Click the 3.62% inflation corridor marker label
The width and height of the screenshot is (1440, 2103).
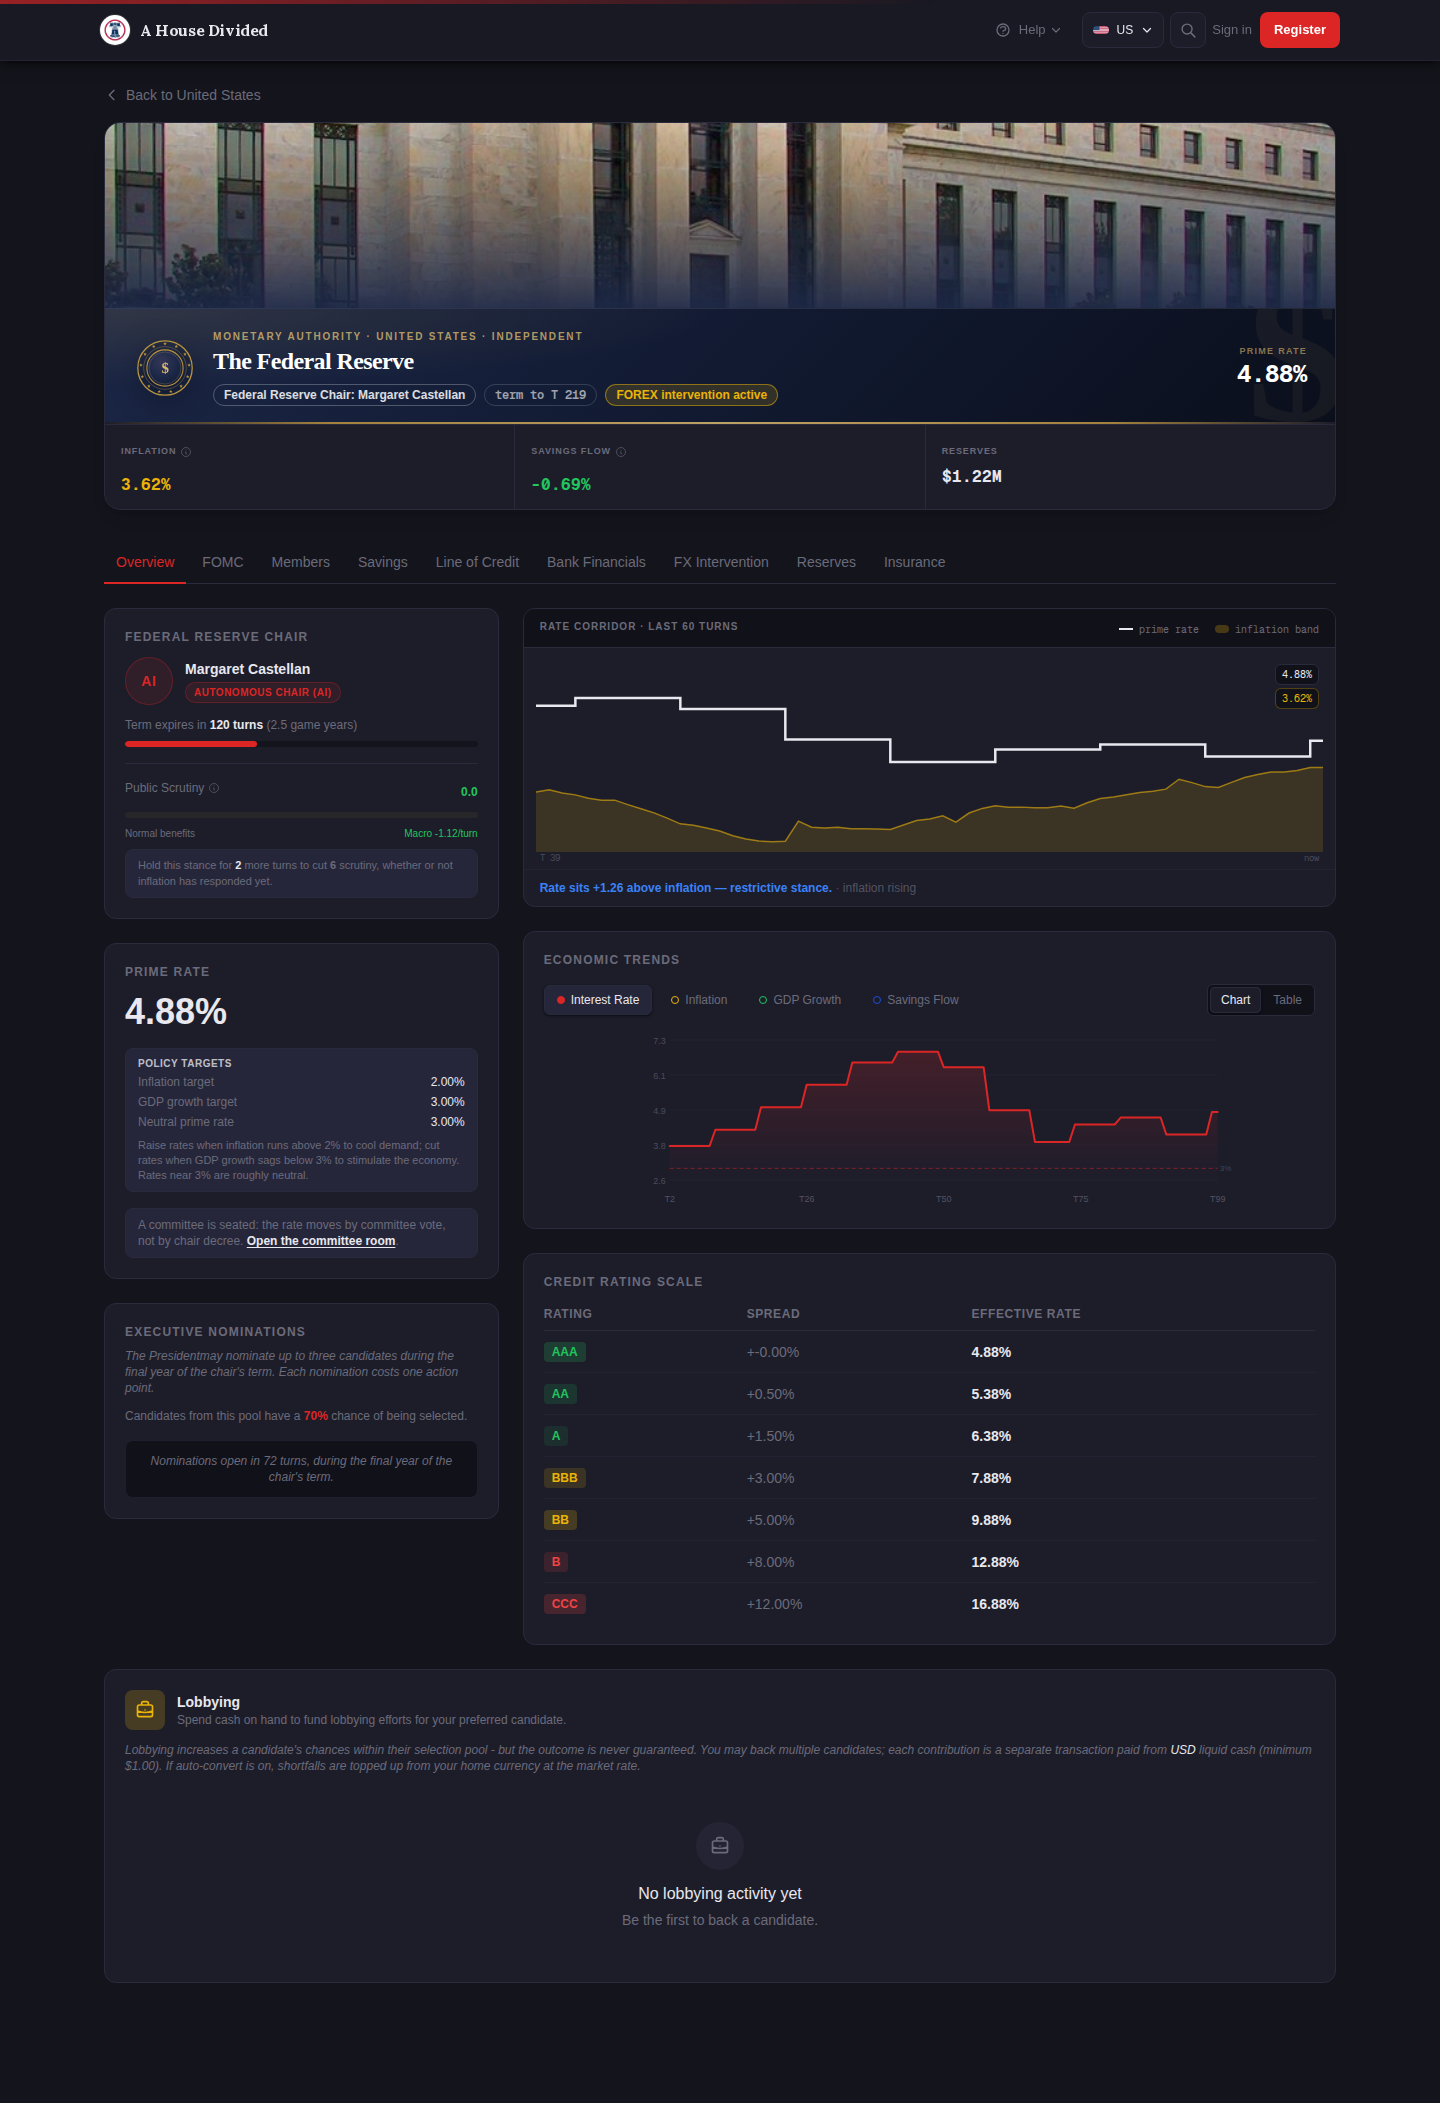point(1297,698)
